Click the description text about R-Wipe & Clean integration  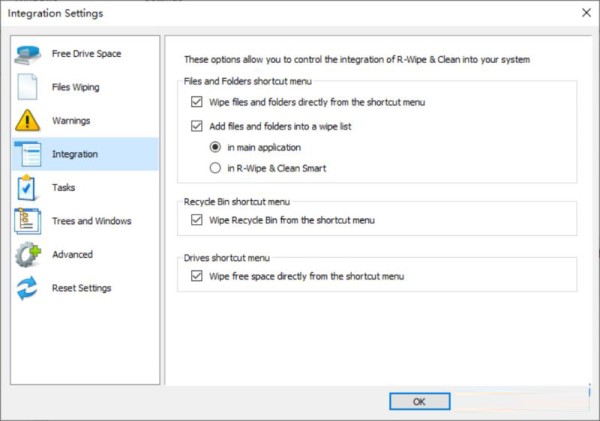357,60
